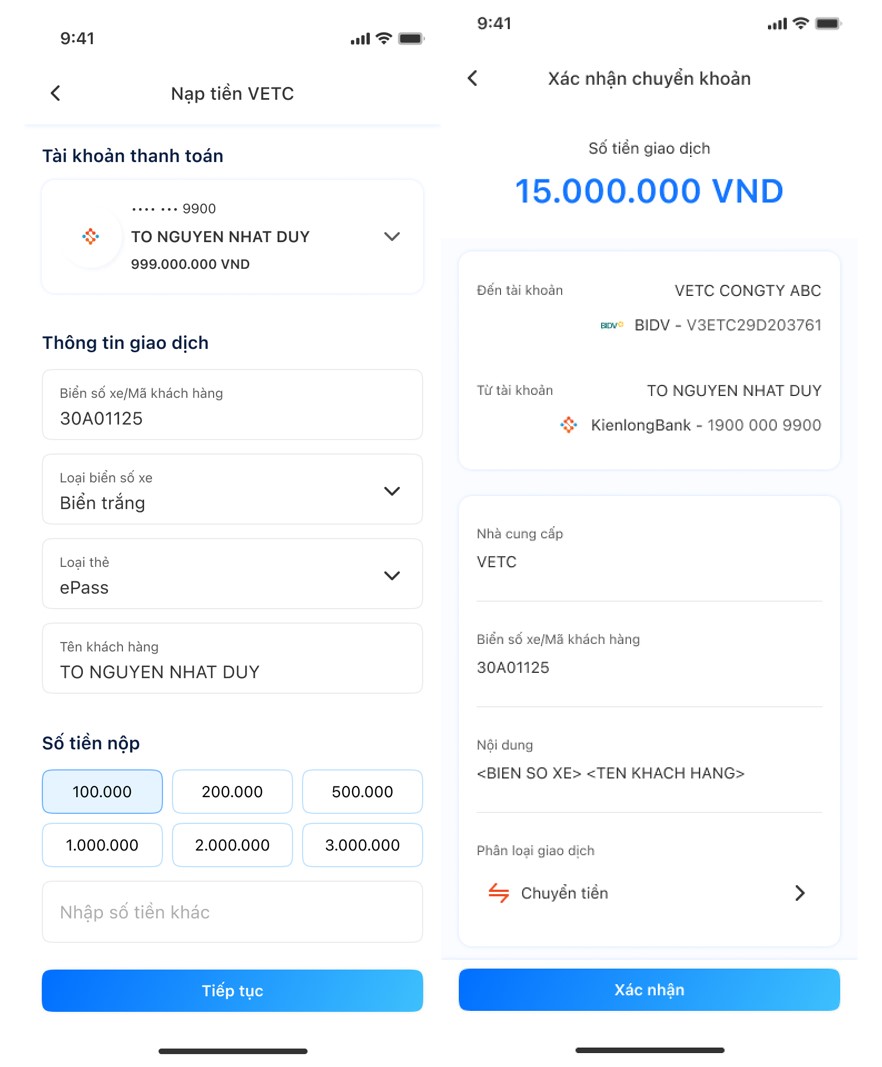Tap the VETC CONGTY ABC recipient name
This screenshot has height=1067, width=882.
(x=748, y=291)
